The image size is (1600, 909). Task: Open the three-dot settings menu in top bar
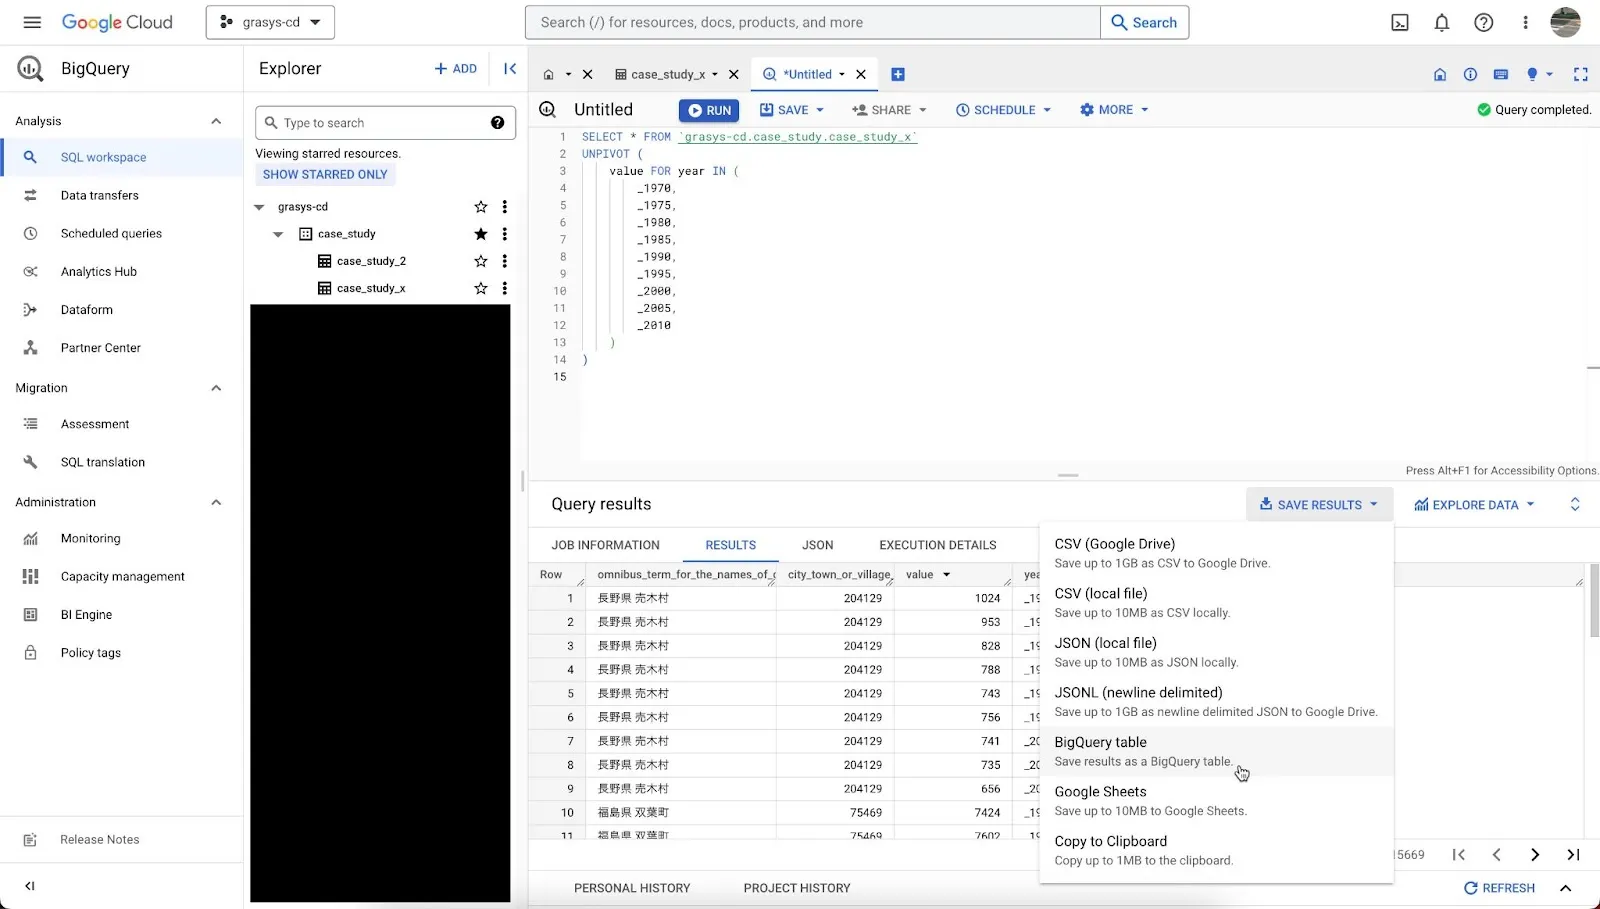[1525, 22]
